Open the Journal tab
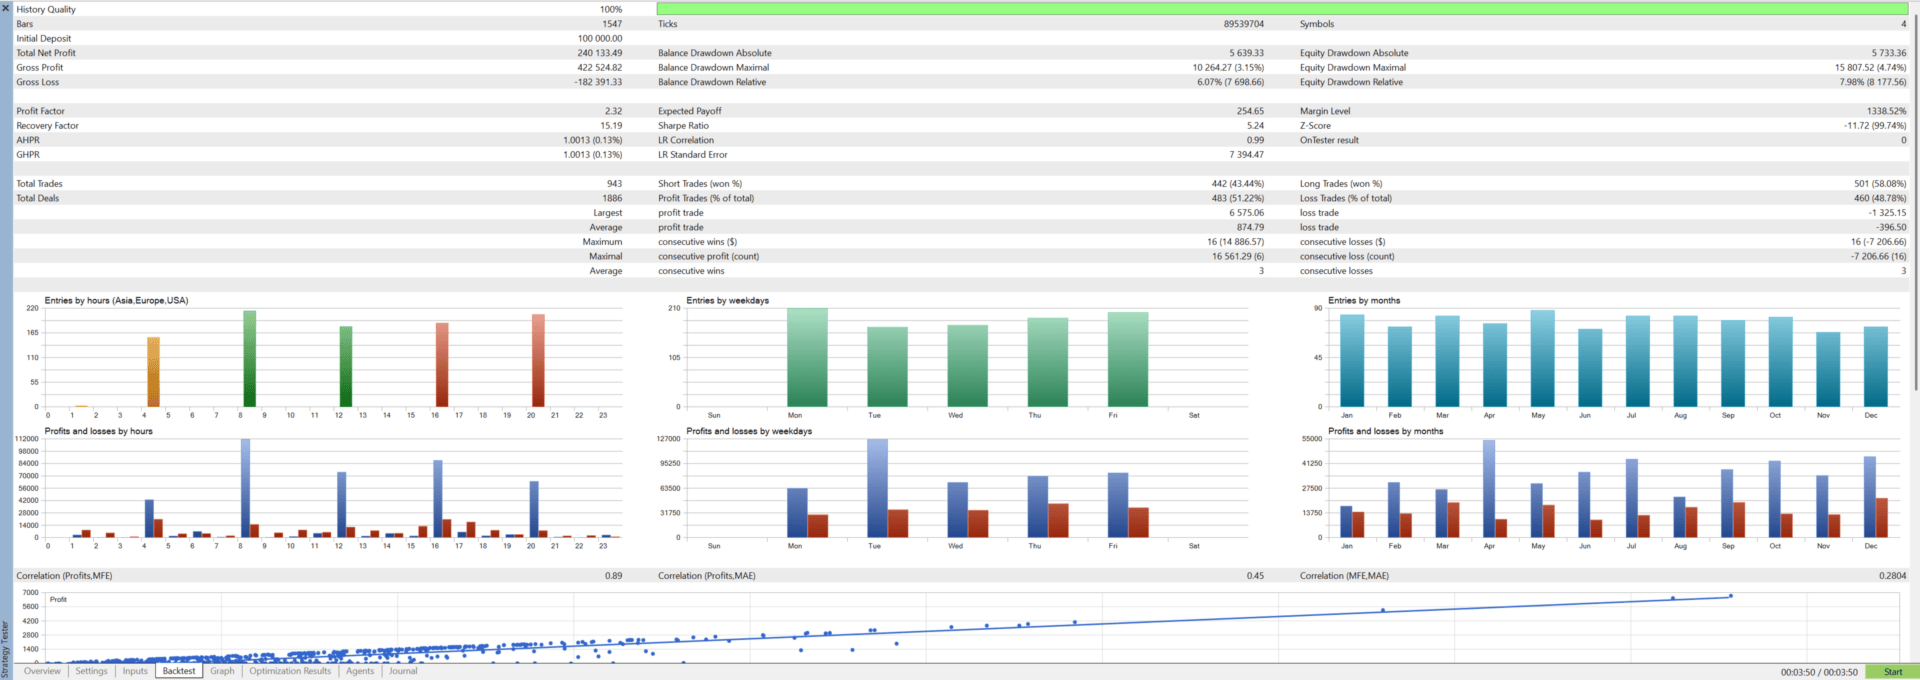The image size is (1920, 680). (x=403, y=671)
